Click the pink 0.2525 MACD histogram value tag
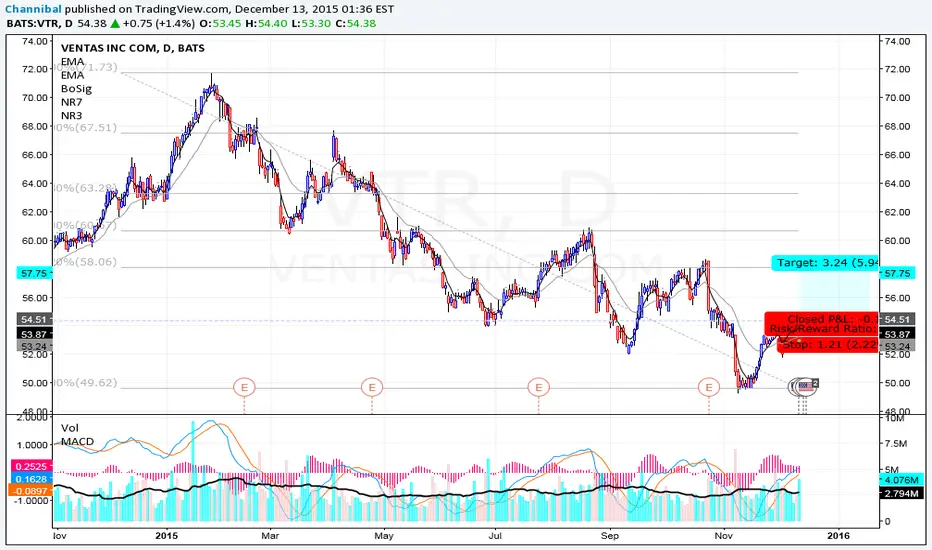 point(32,467)
